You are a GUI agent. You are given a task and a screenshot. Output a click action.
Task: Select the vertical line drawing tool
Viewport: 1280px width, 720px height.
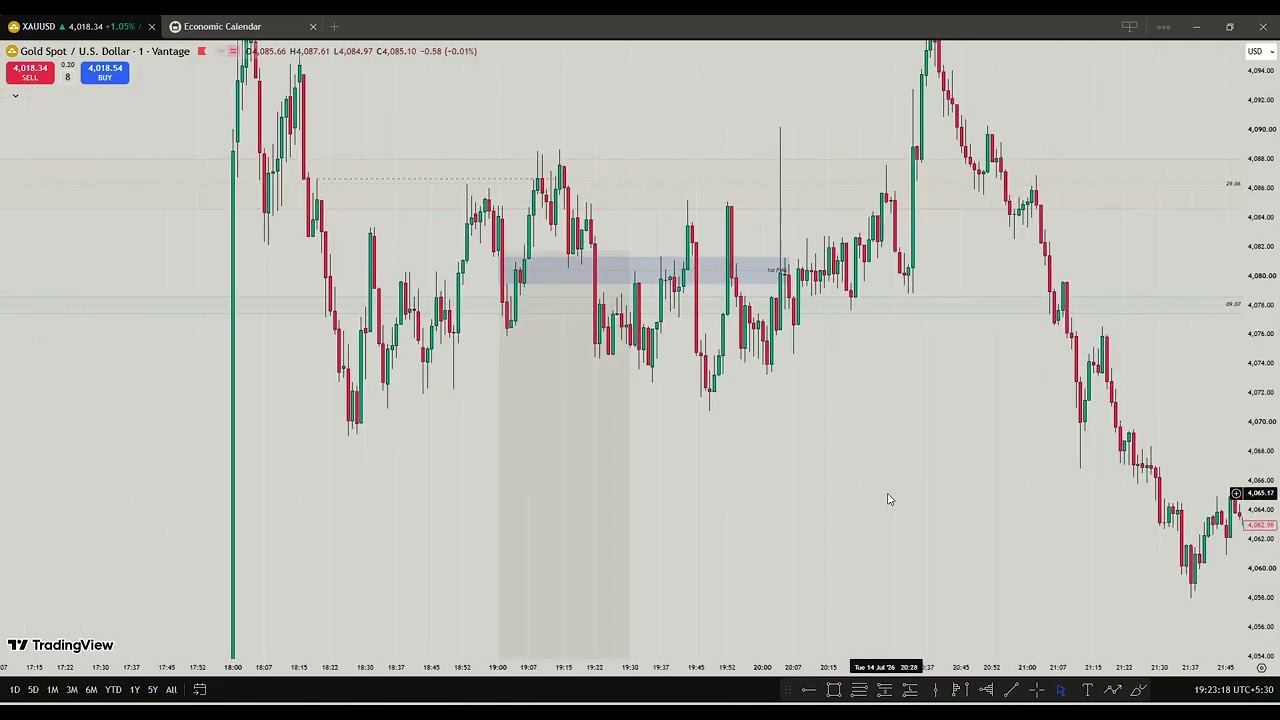936,690
